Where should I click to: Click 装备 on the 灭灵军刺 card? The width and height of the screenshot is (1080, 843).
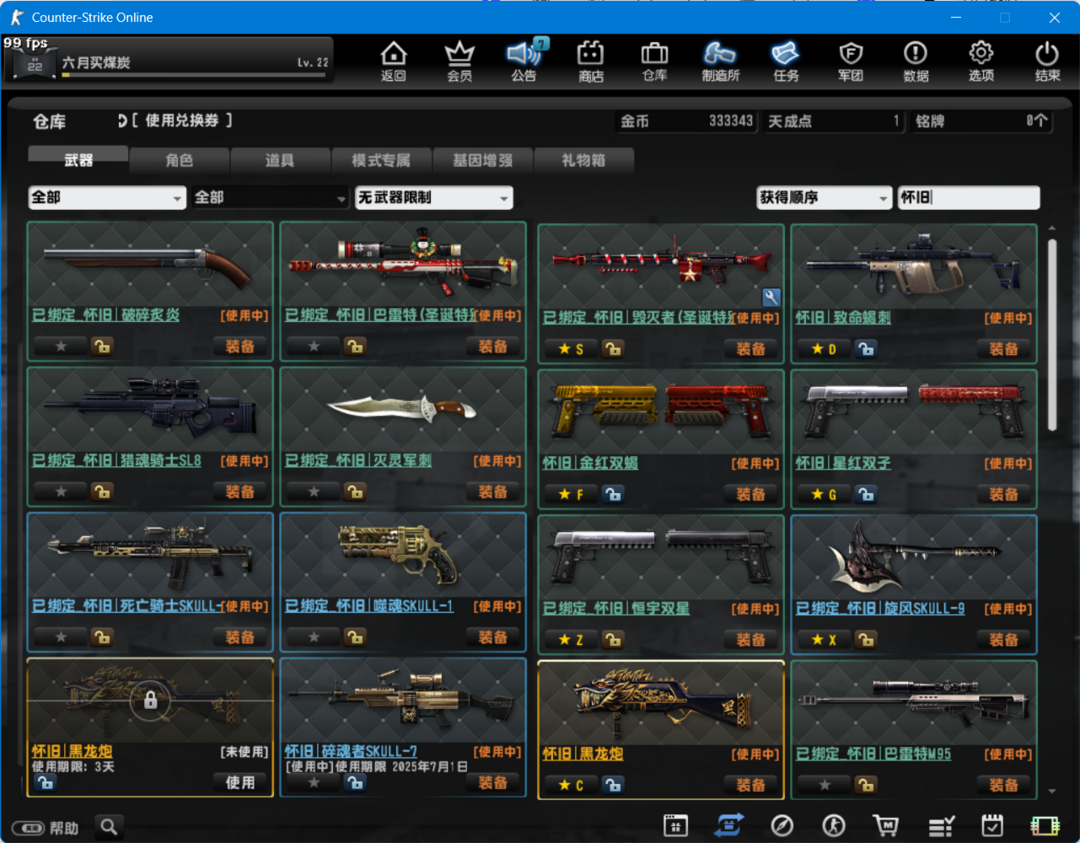(x=492, y=491)
